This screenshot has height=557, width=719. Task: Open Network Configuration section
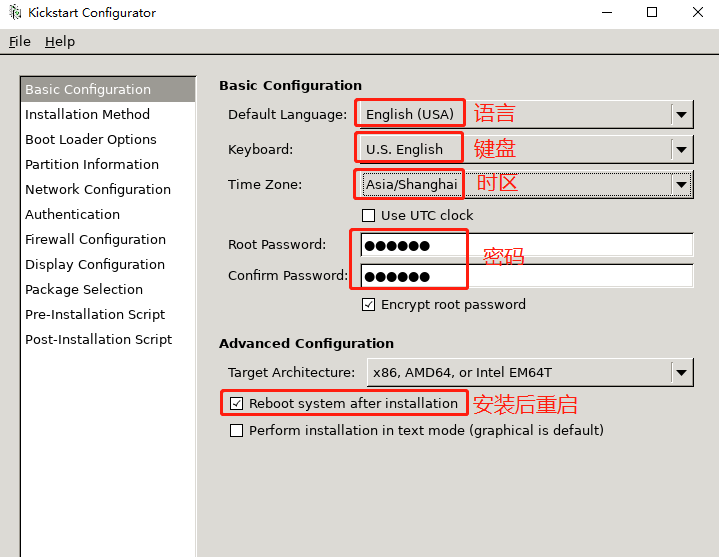coord(108,189)
